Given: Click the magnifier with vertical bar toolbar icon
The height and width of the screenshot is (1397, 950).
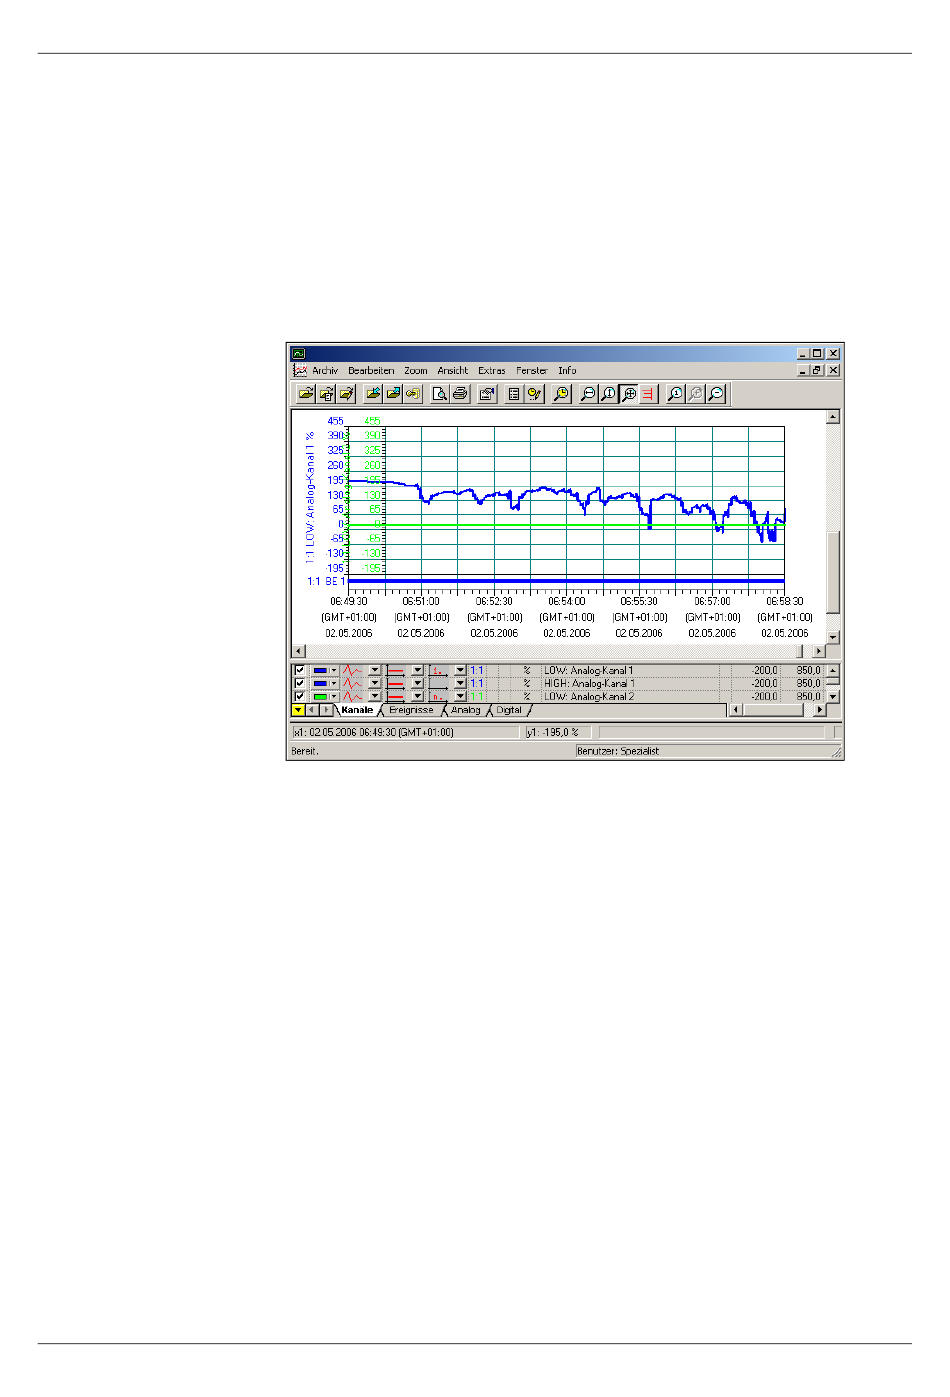Looking at the screenshot, I should coord(608,394).
